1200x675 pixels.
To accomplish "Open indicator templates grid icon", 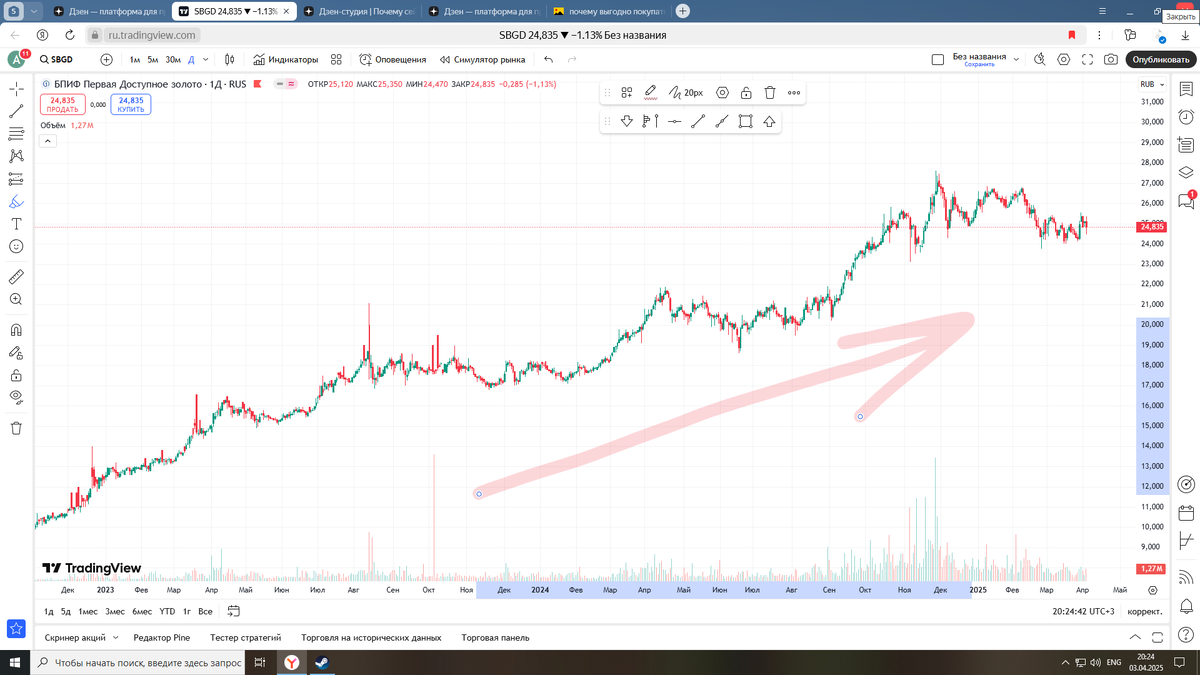I will coord(336,59).
